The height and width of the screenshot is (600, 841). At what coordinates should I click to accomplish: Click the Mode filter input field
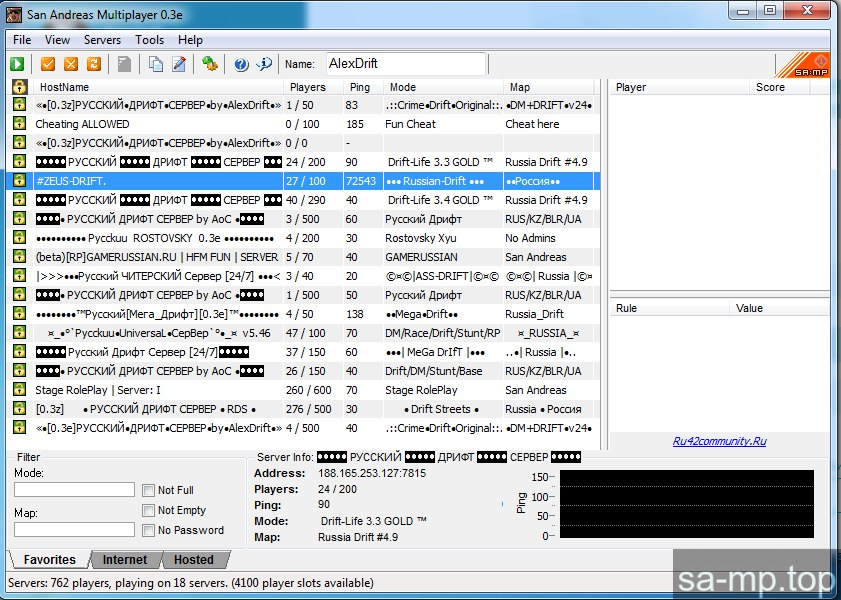(75, 490)
